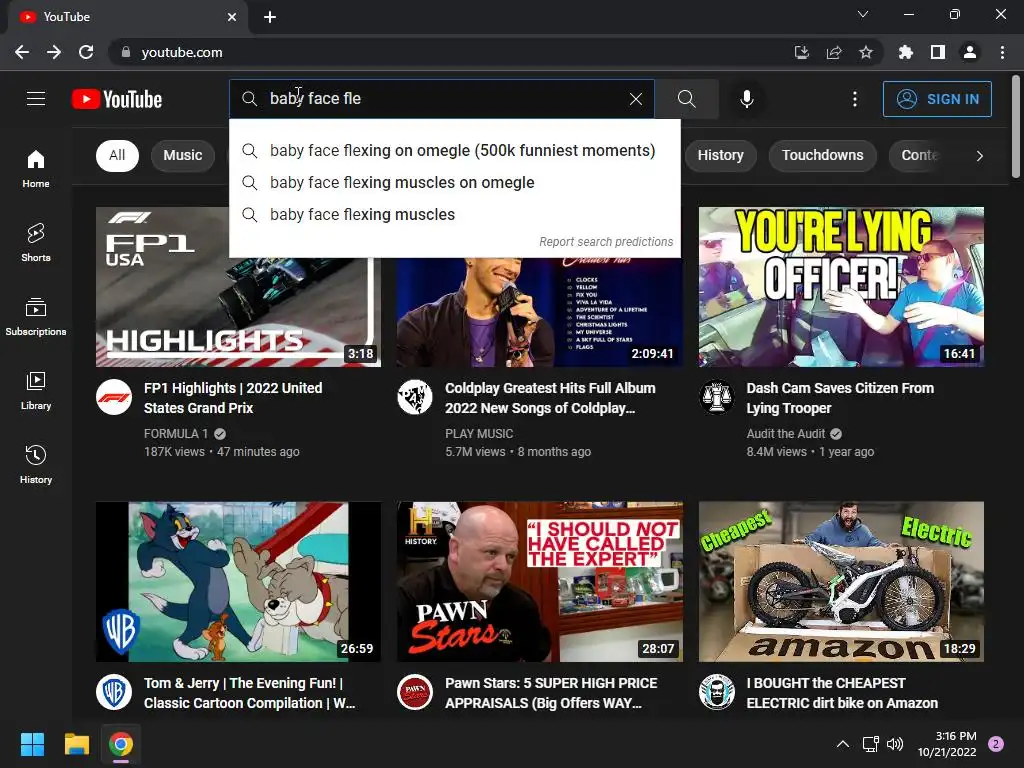1024x768 pixels.
Task: Click the Formula 1 channel avatar
Action: tap(114, 397)
